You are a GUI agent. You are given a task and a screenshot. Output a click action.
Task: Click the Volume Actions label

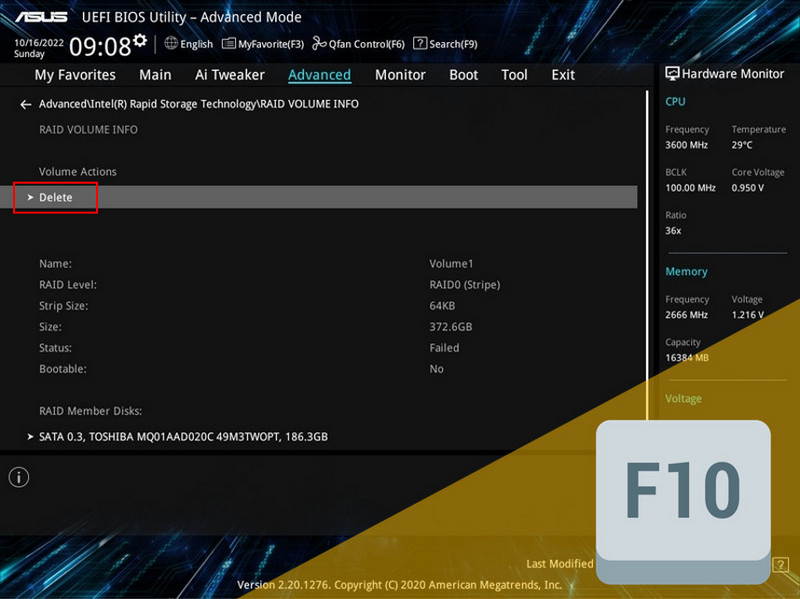[78, 172]
